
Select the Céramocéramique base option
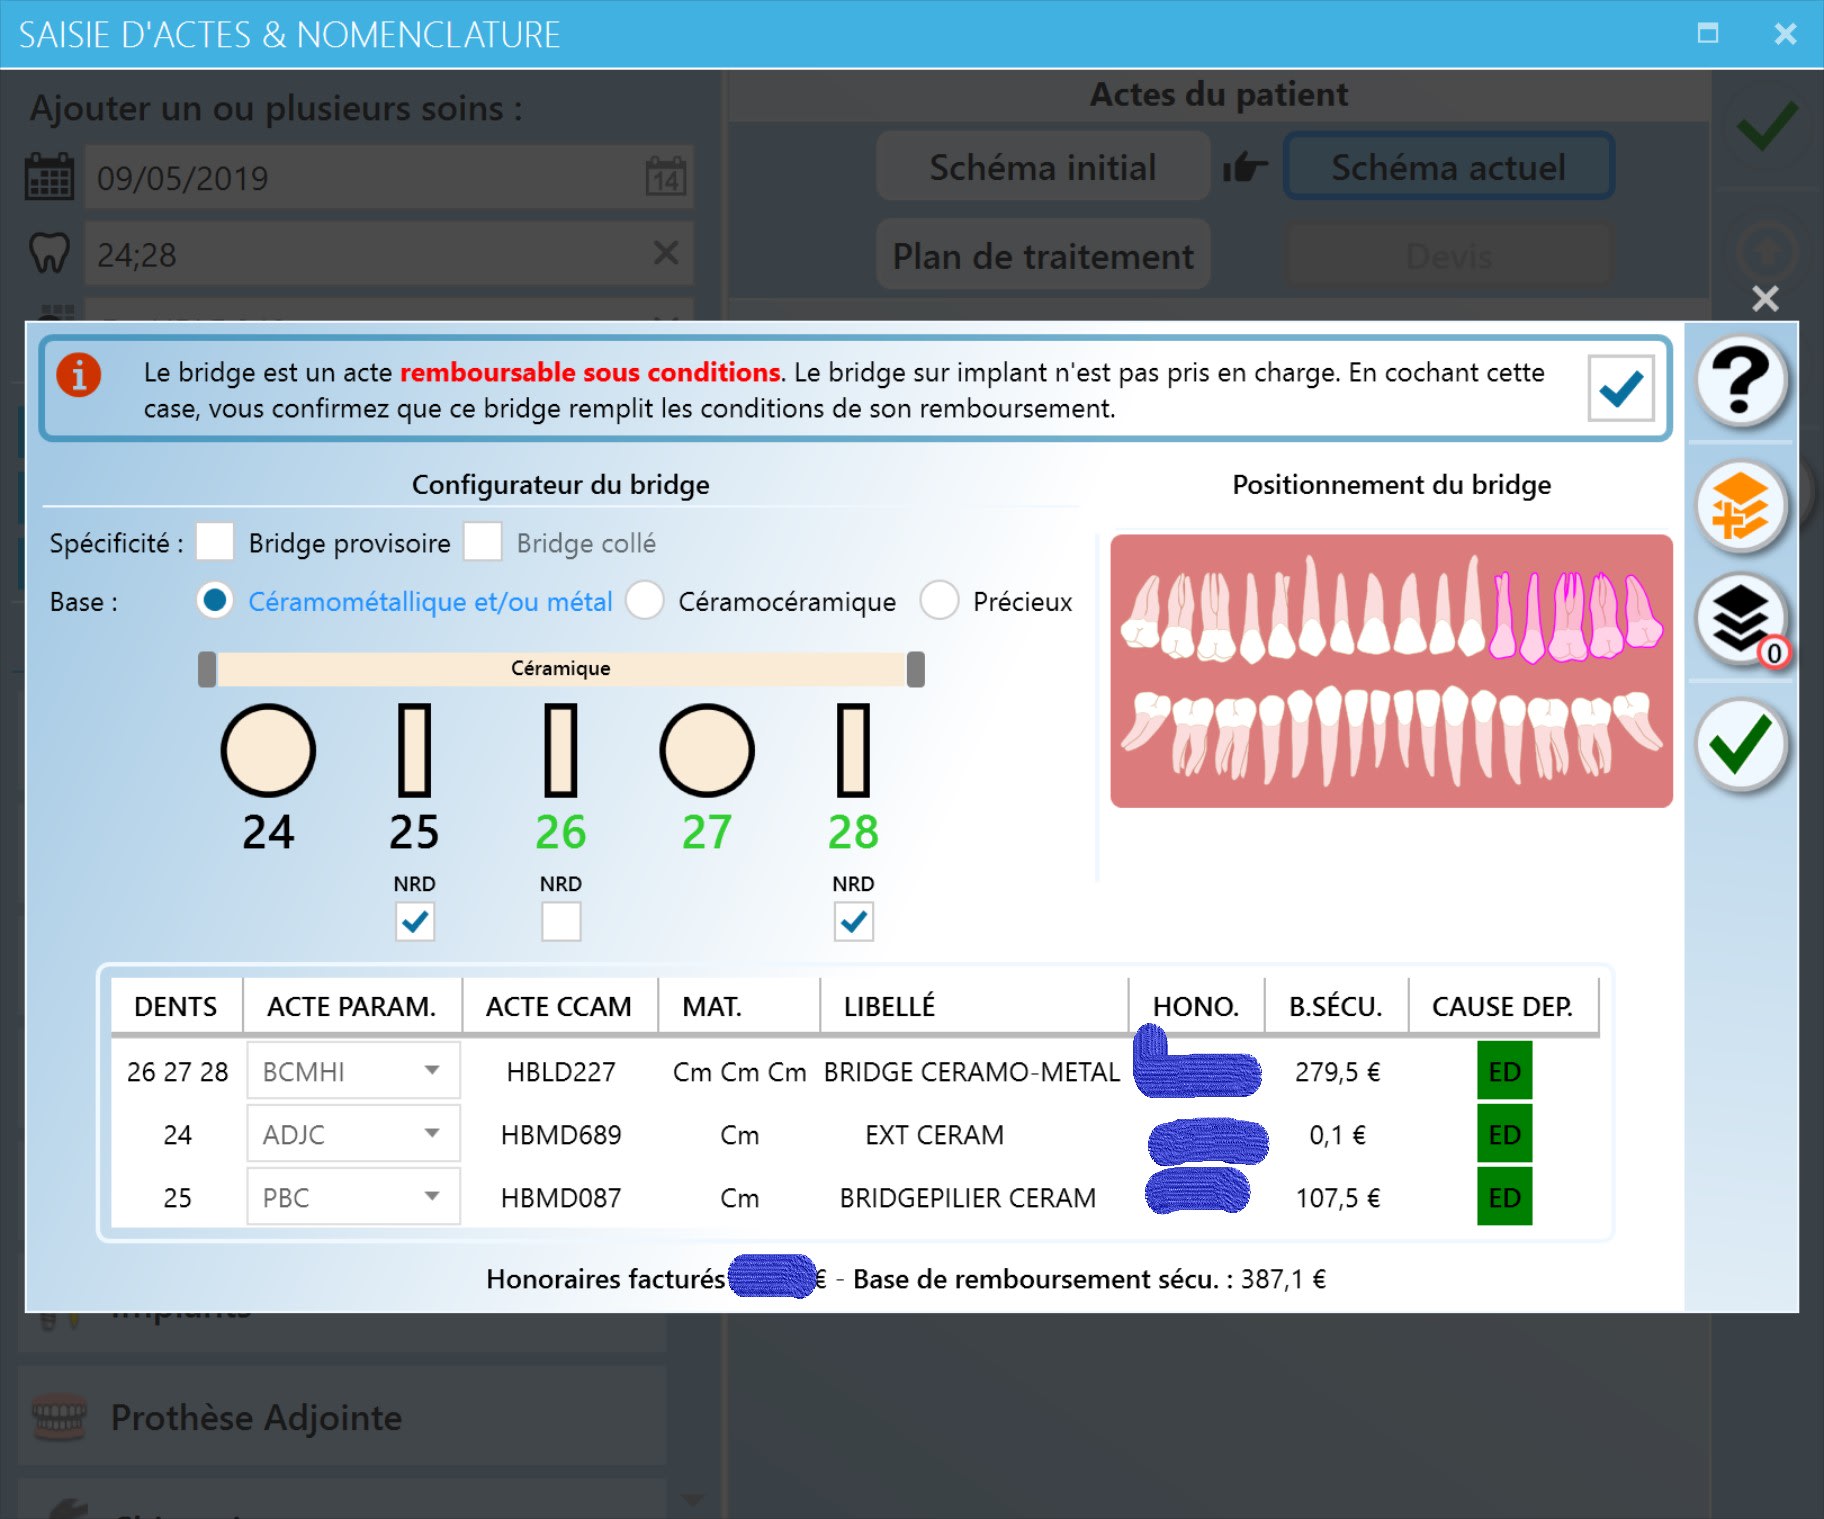coord(645,601)
